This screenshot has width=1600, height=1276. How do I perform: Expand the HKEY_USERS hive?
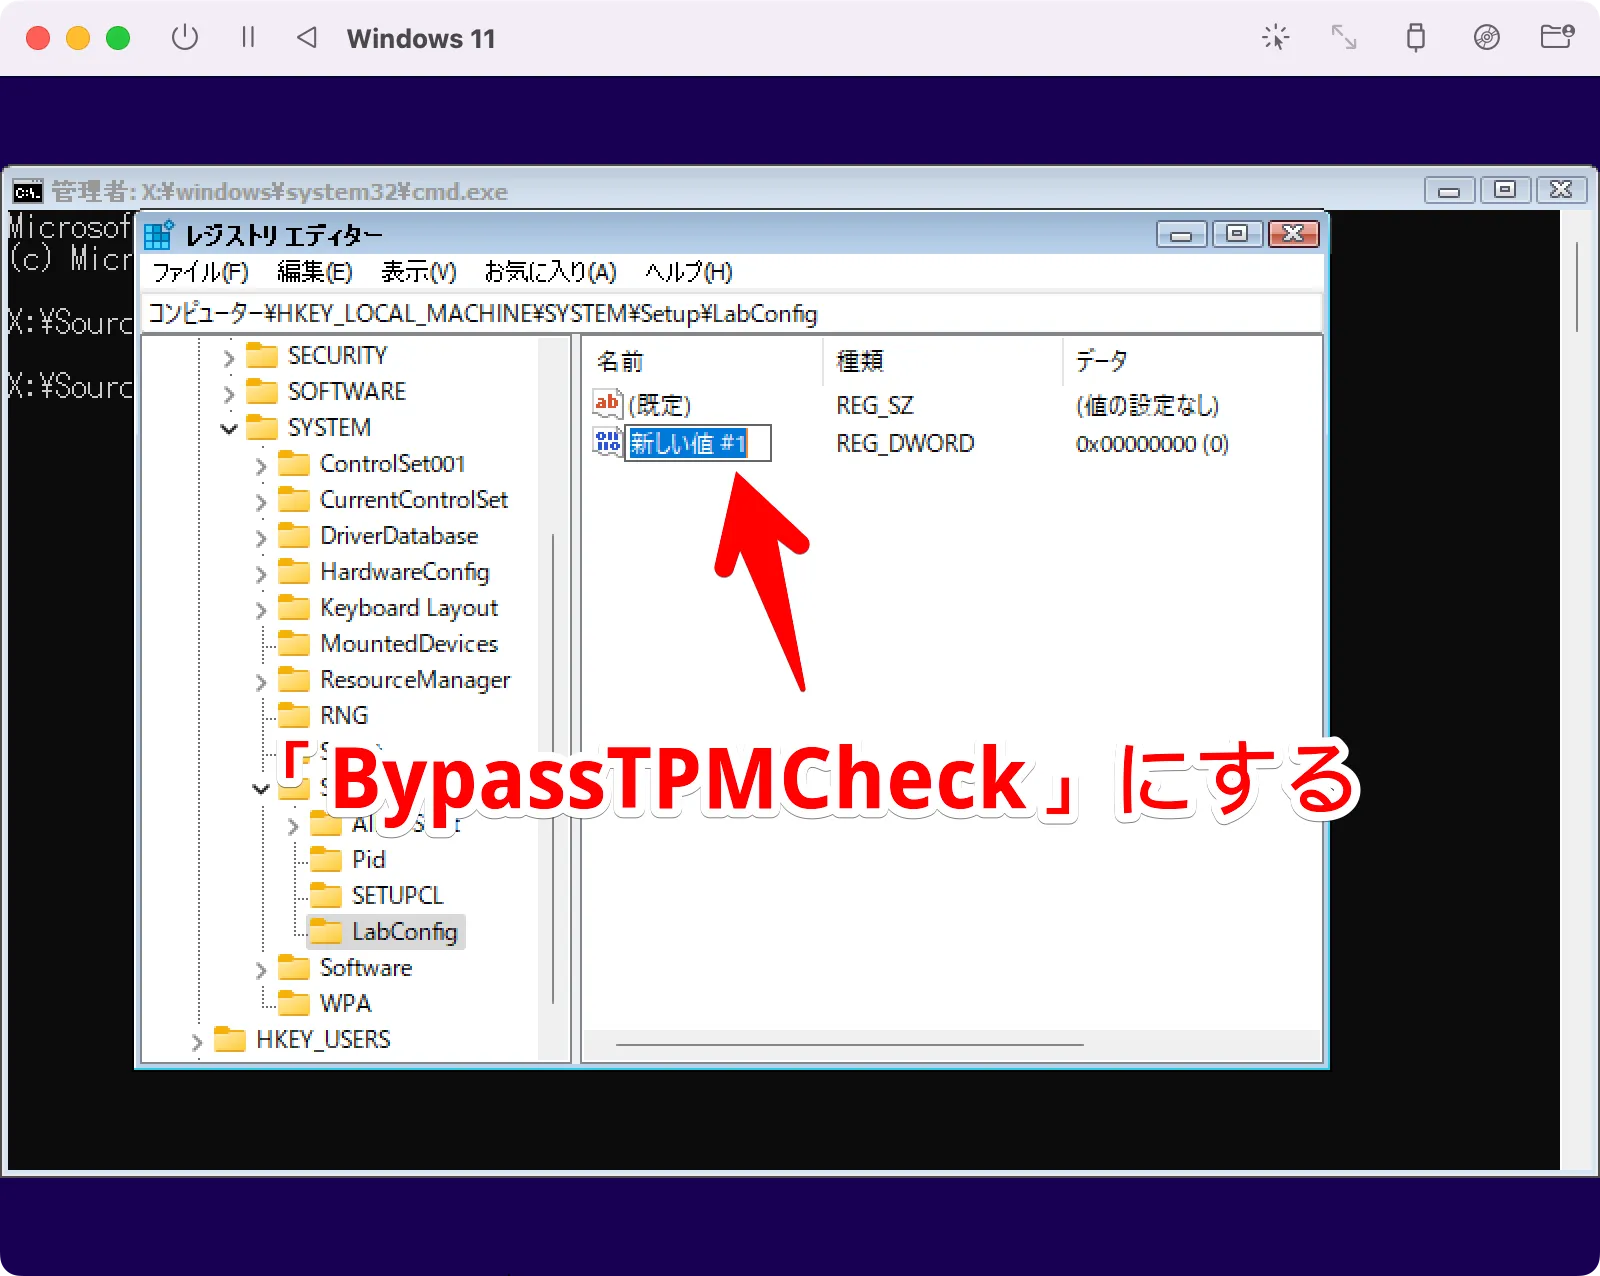[x=197, y=1042]
